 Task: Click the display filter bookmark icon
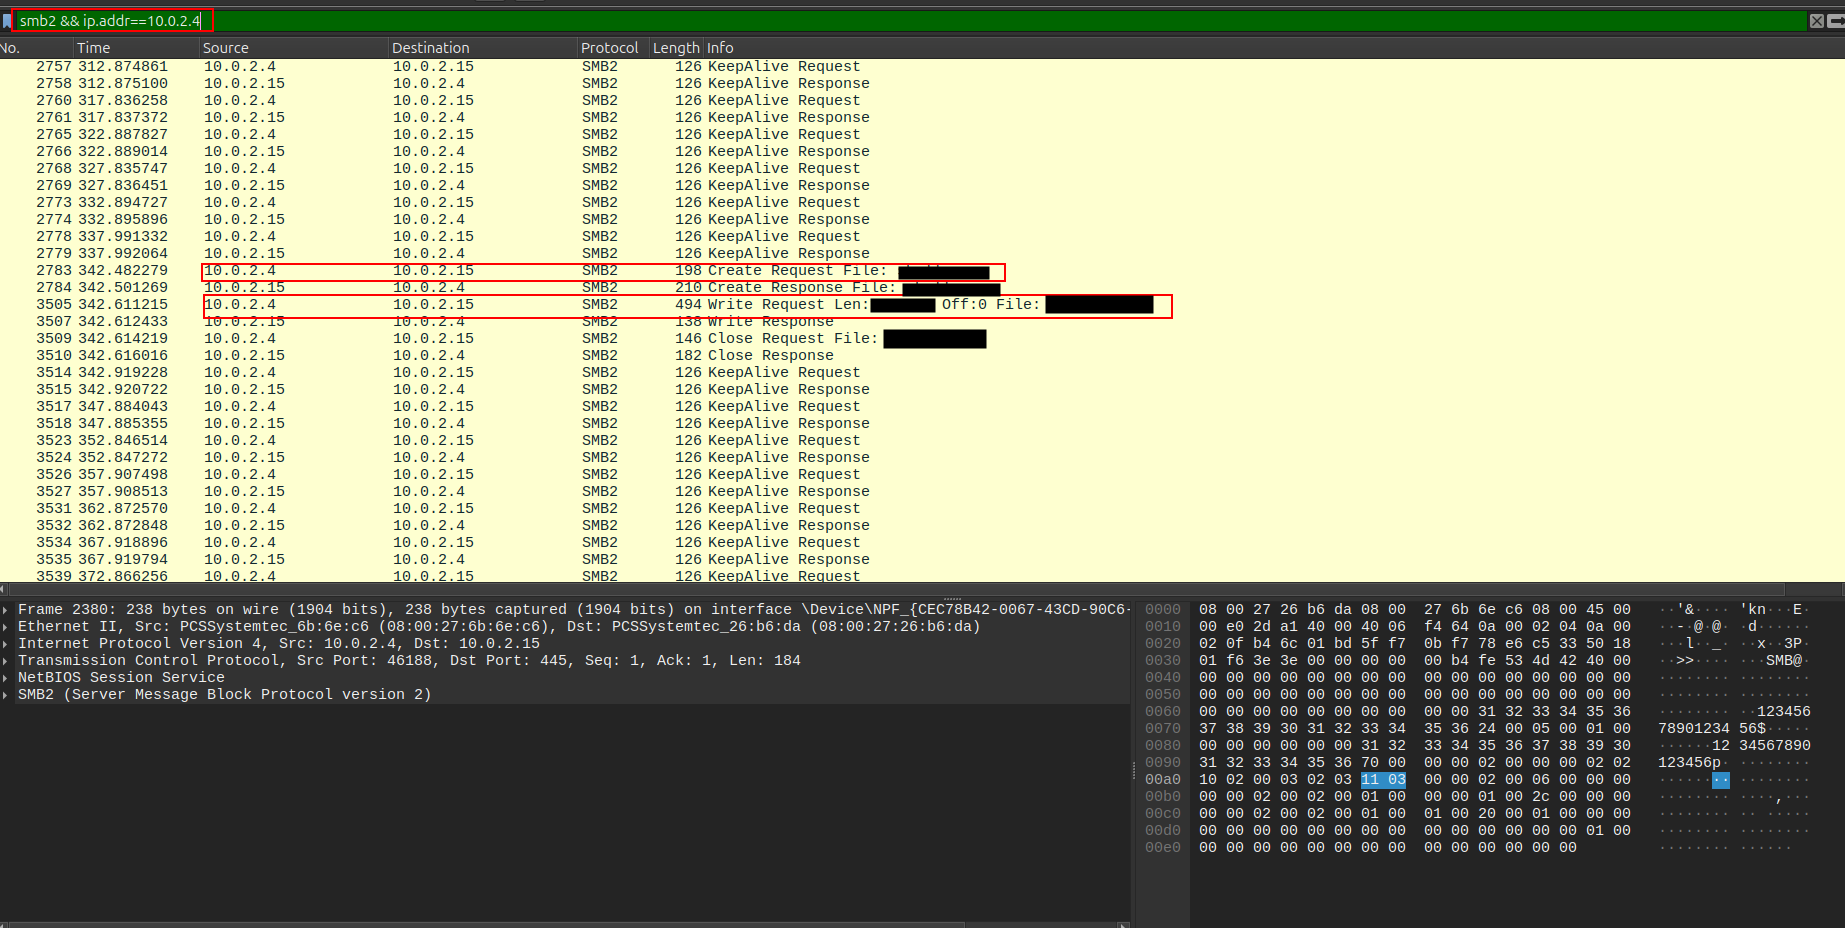[x=7, y=21]
